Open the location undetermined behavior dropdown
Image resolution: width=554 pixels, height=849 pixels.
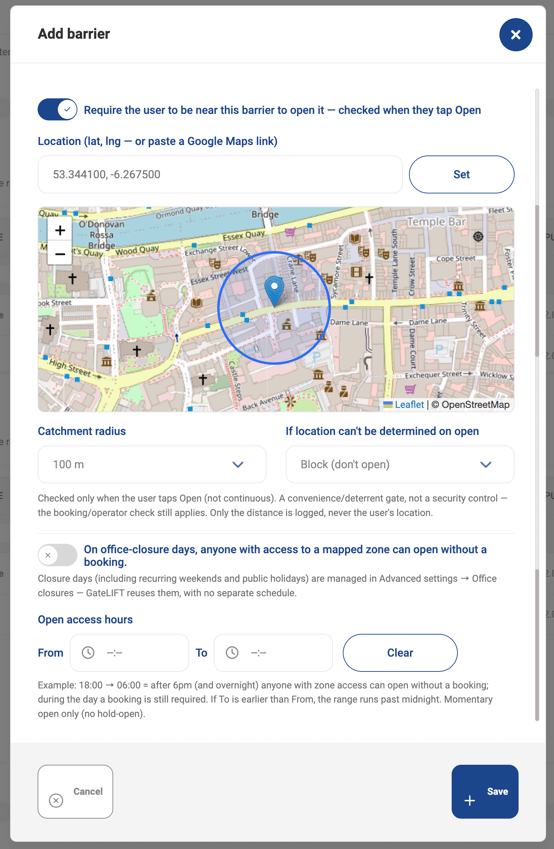[400, 464]
